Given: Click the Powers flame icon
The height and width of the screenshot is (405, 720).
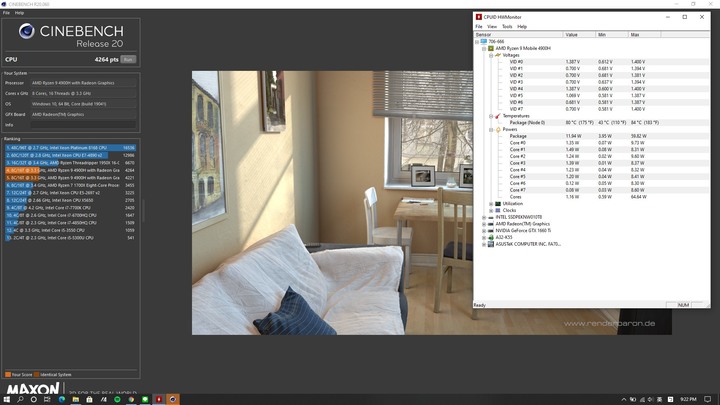Looking at the screenshot, I should [498, 129].
